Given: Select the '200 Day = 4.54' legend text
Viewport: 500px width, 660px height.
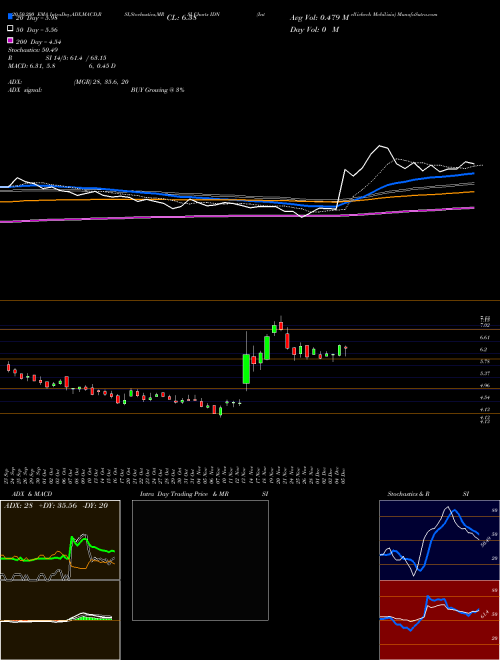Looking at the screenshot, I should [x=39, y=42].
